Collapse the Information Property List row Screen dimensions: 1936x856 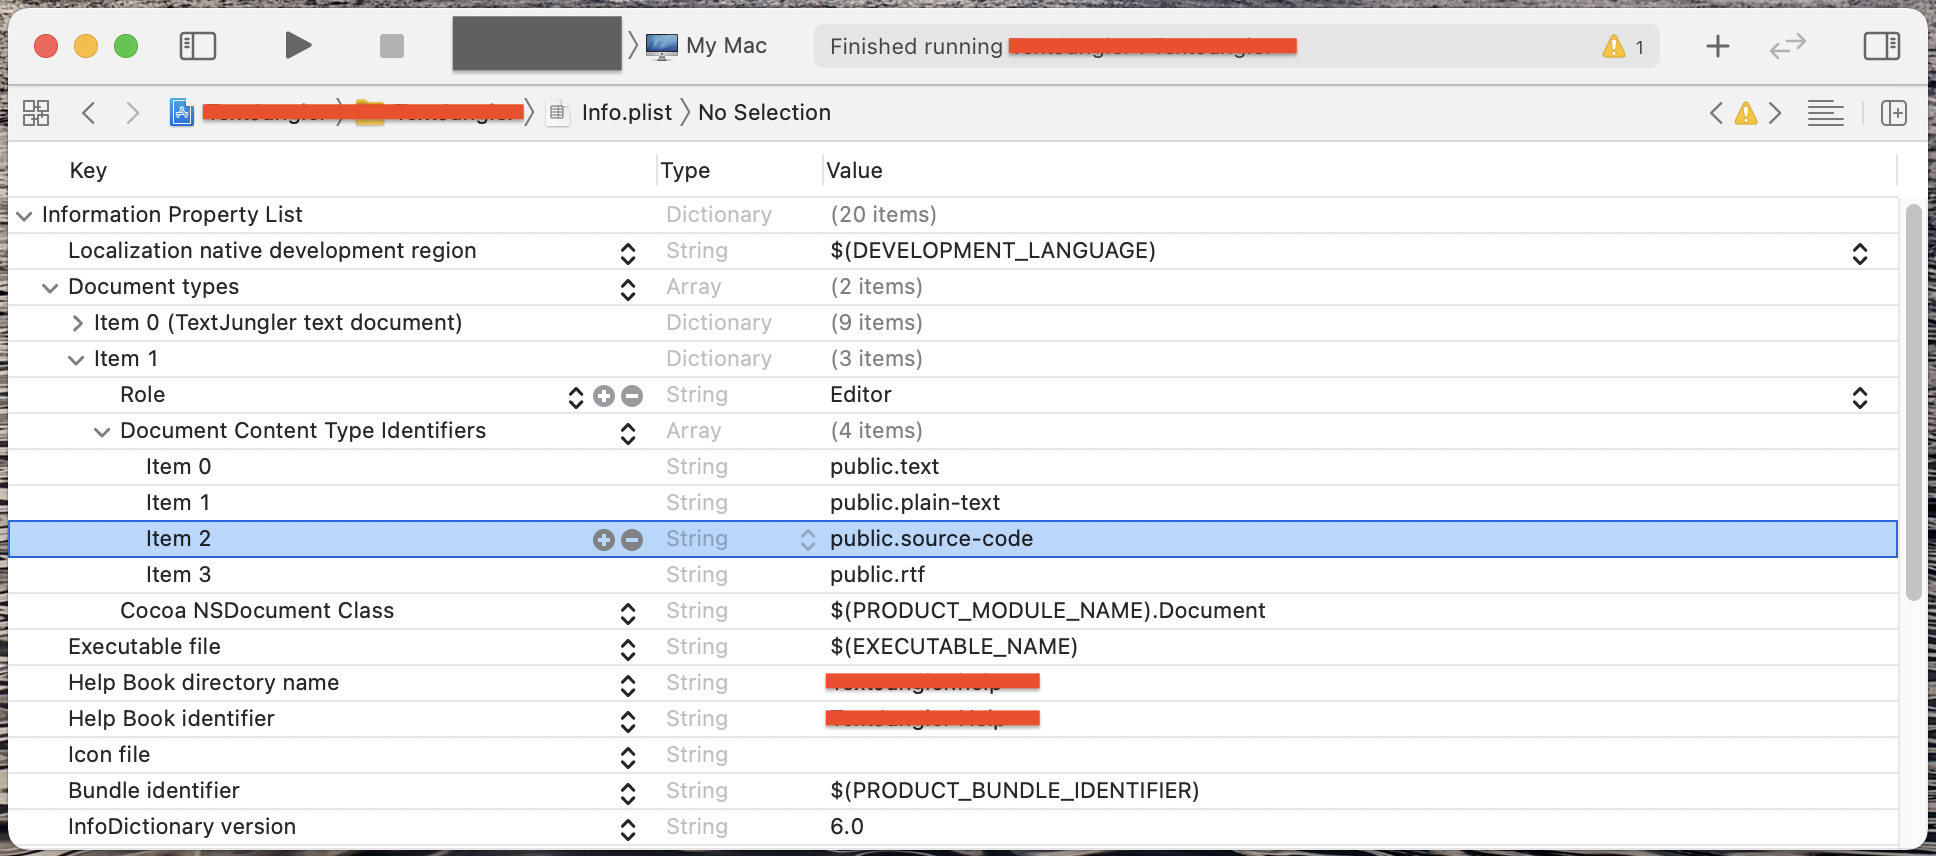pos(24,216)
